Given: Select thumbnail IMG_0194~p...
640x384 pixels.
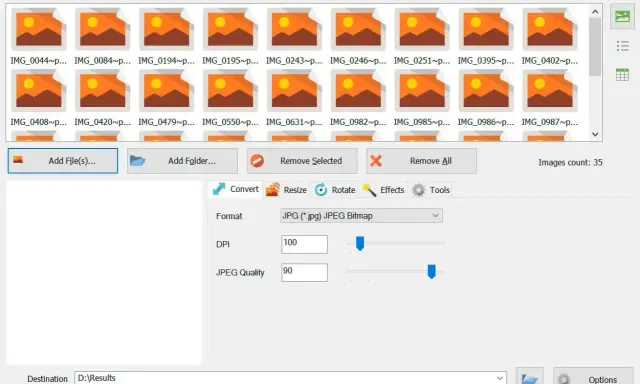Looking at the screenshot, I should tap(167, 37).
